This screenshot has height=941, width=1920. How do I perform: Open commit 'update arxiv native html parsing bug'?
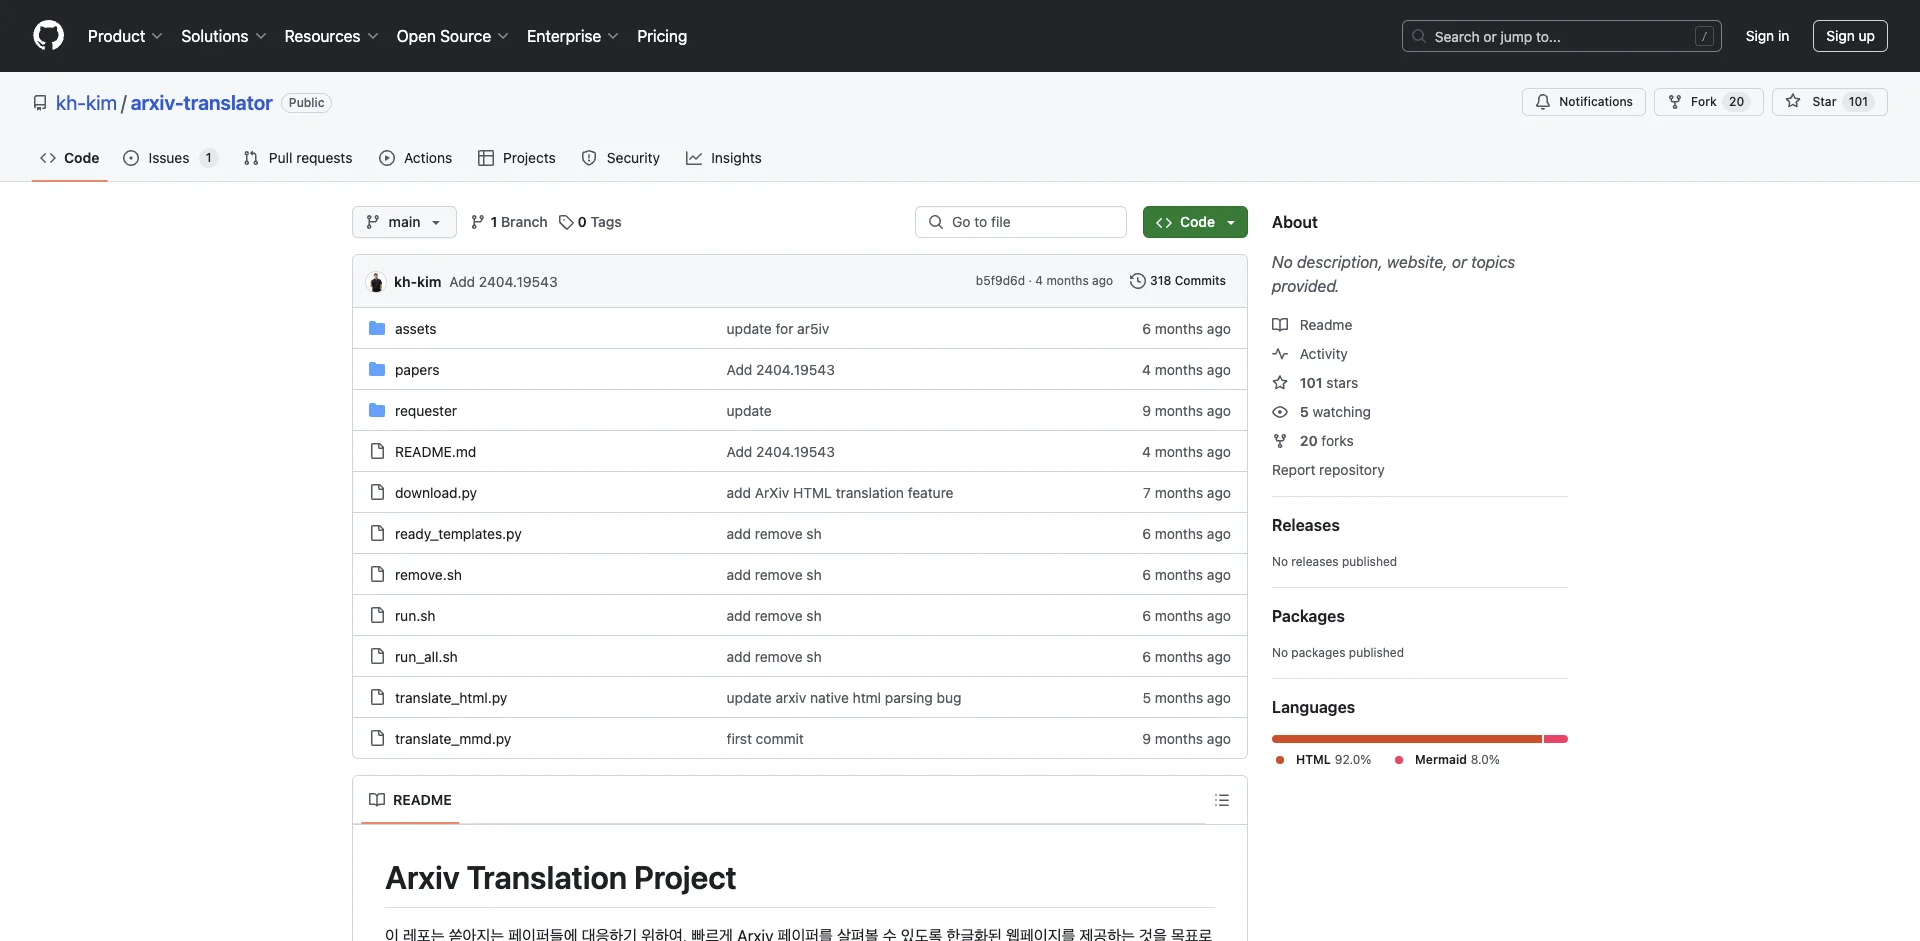(844, 698)
